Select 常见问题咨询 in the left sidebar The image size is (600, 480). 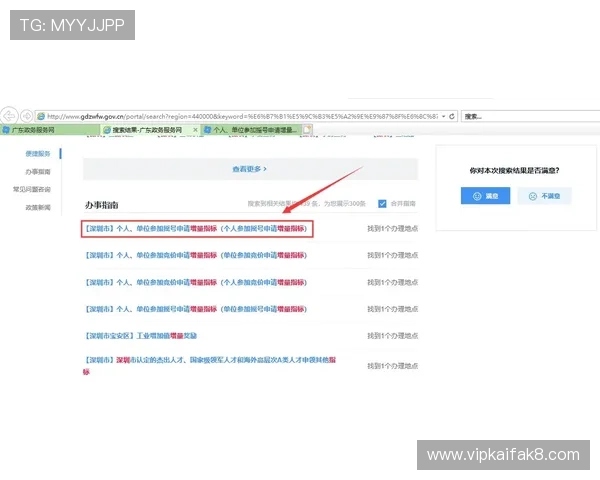[32, 189]
